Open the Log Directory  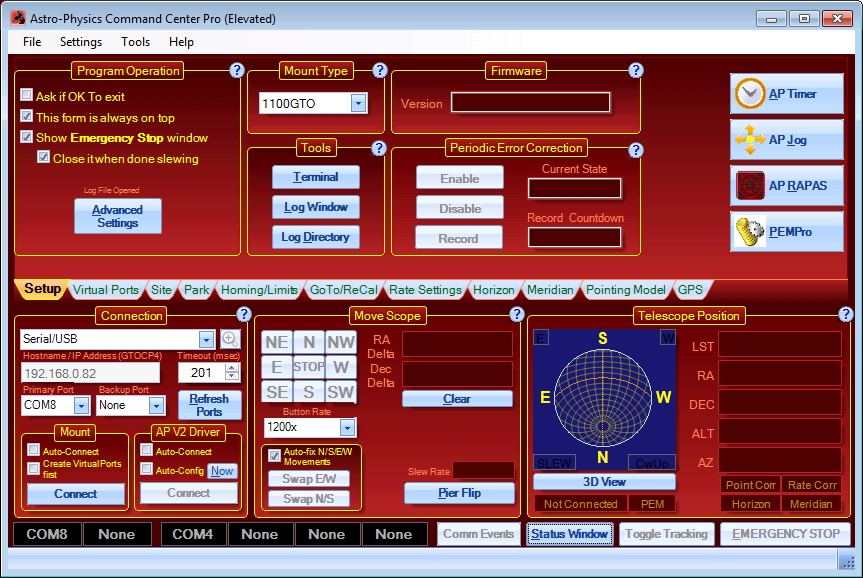coord(315,237)
